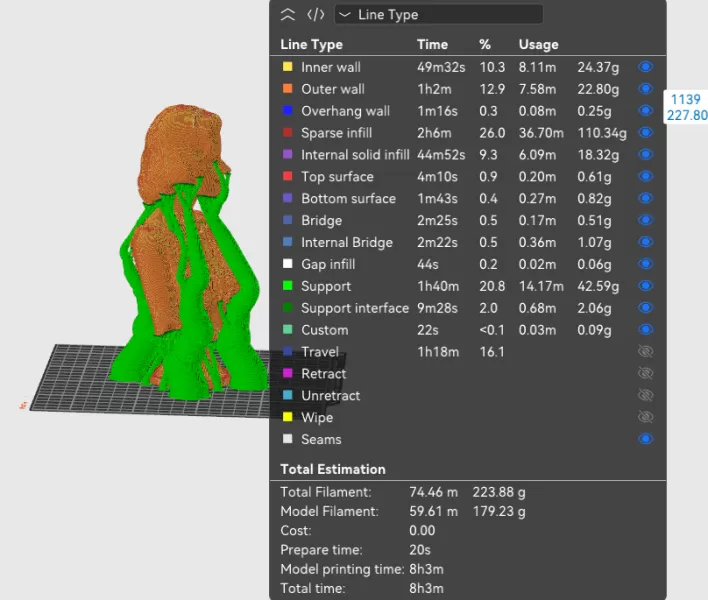Click the G-code view code icon
The height and width of the screenshot is (600, 708).
(316, 15)
